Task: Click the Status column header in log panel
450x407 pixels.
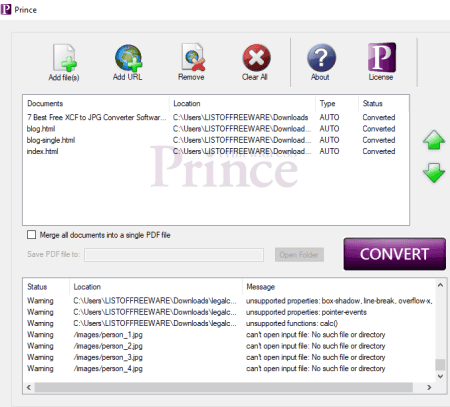Action: point(46,287)
